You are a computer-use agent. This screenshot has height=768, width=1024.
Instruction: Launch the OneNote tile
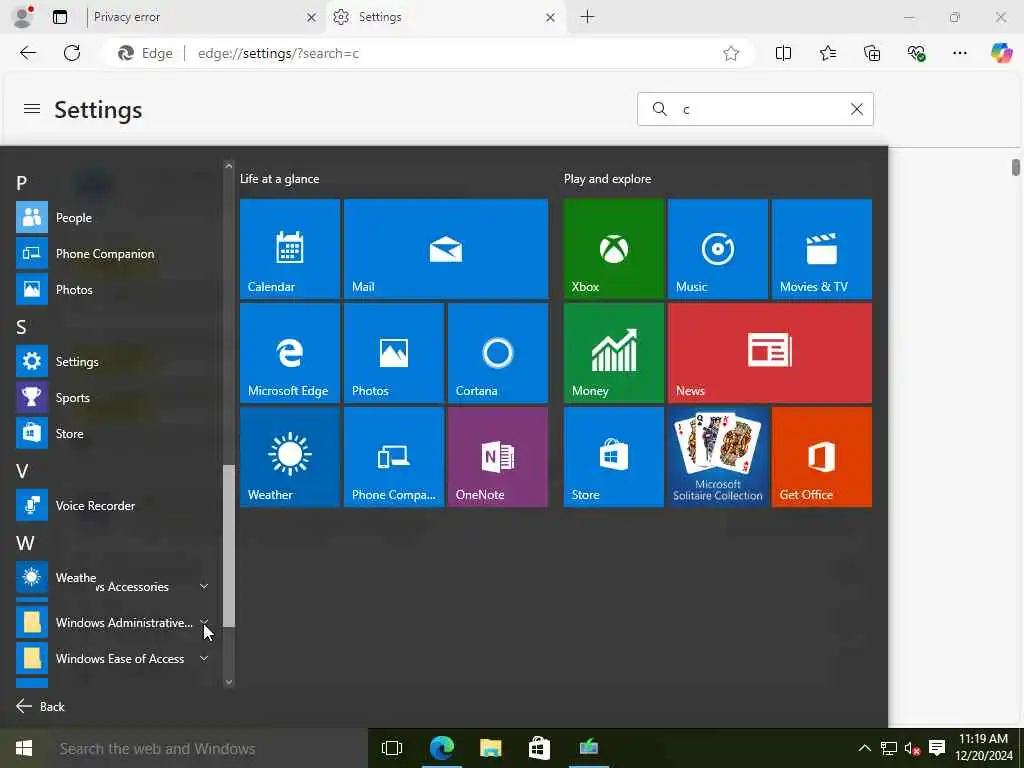(498, 457)
